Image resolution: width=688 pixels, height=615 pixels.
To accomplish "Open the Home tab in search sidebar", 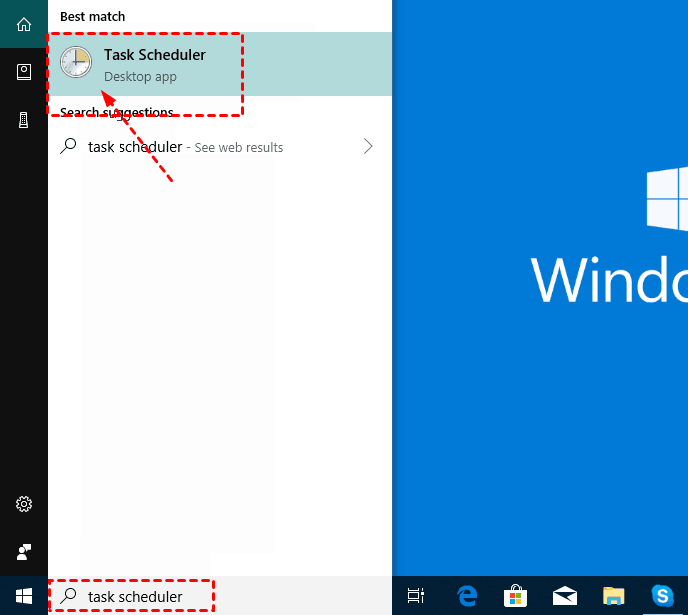I will 24,24.
